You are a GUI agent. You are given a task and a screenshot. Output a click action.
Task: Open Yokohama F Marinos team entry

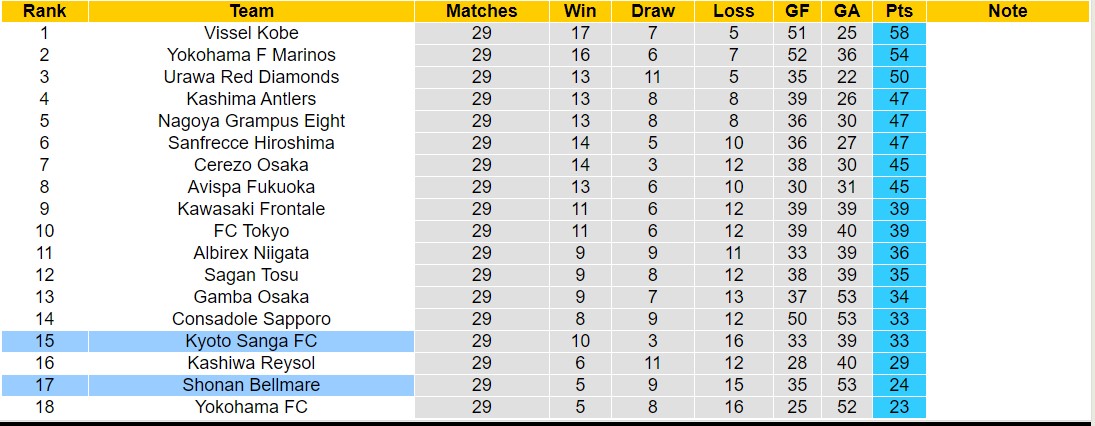(x=251, y=55)
